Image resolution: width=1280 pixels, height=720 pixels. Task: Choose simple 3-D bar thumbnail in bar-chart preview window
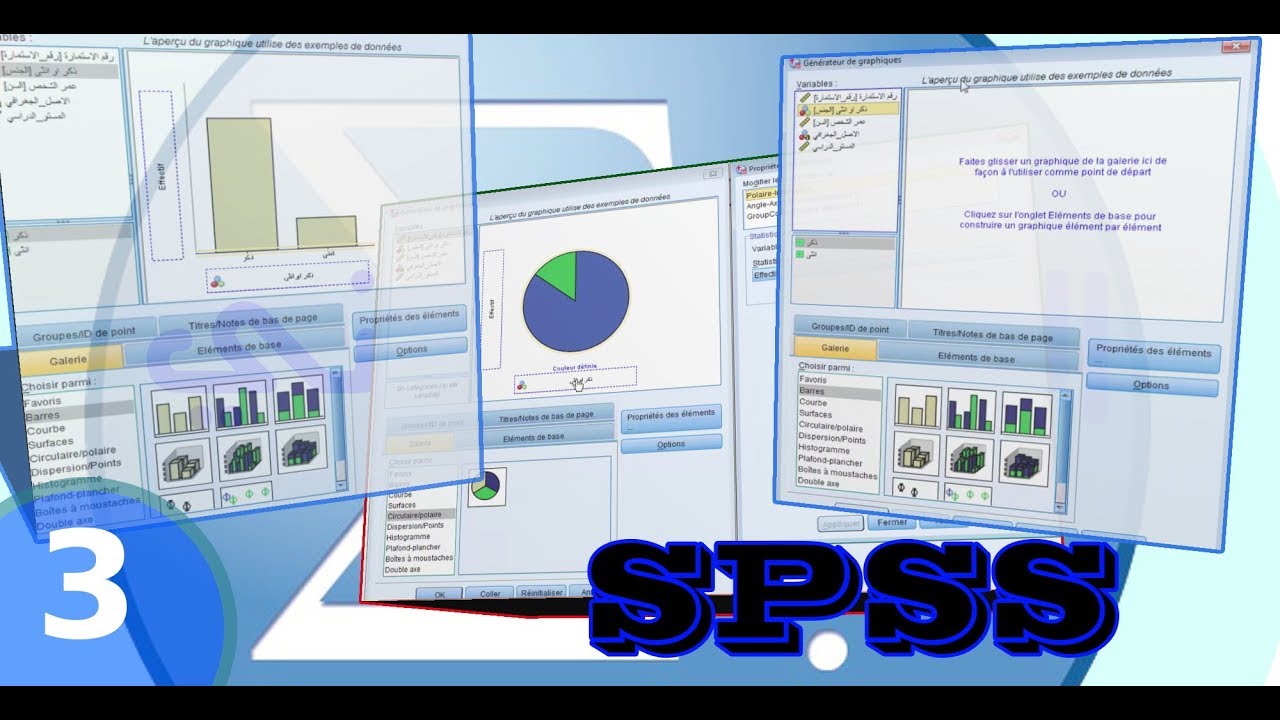point(182,461)
